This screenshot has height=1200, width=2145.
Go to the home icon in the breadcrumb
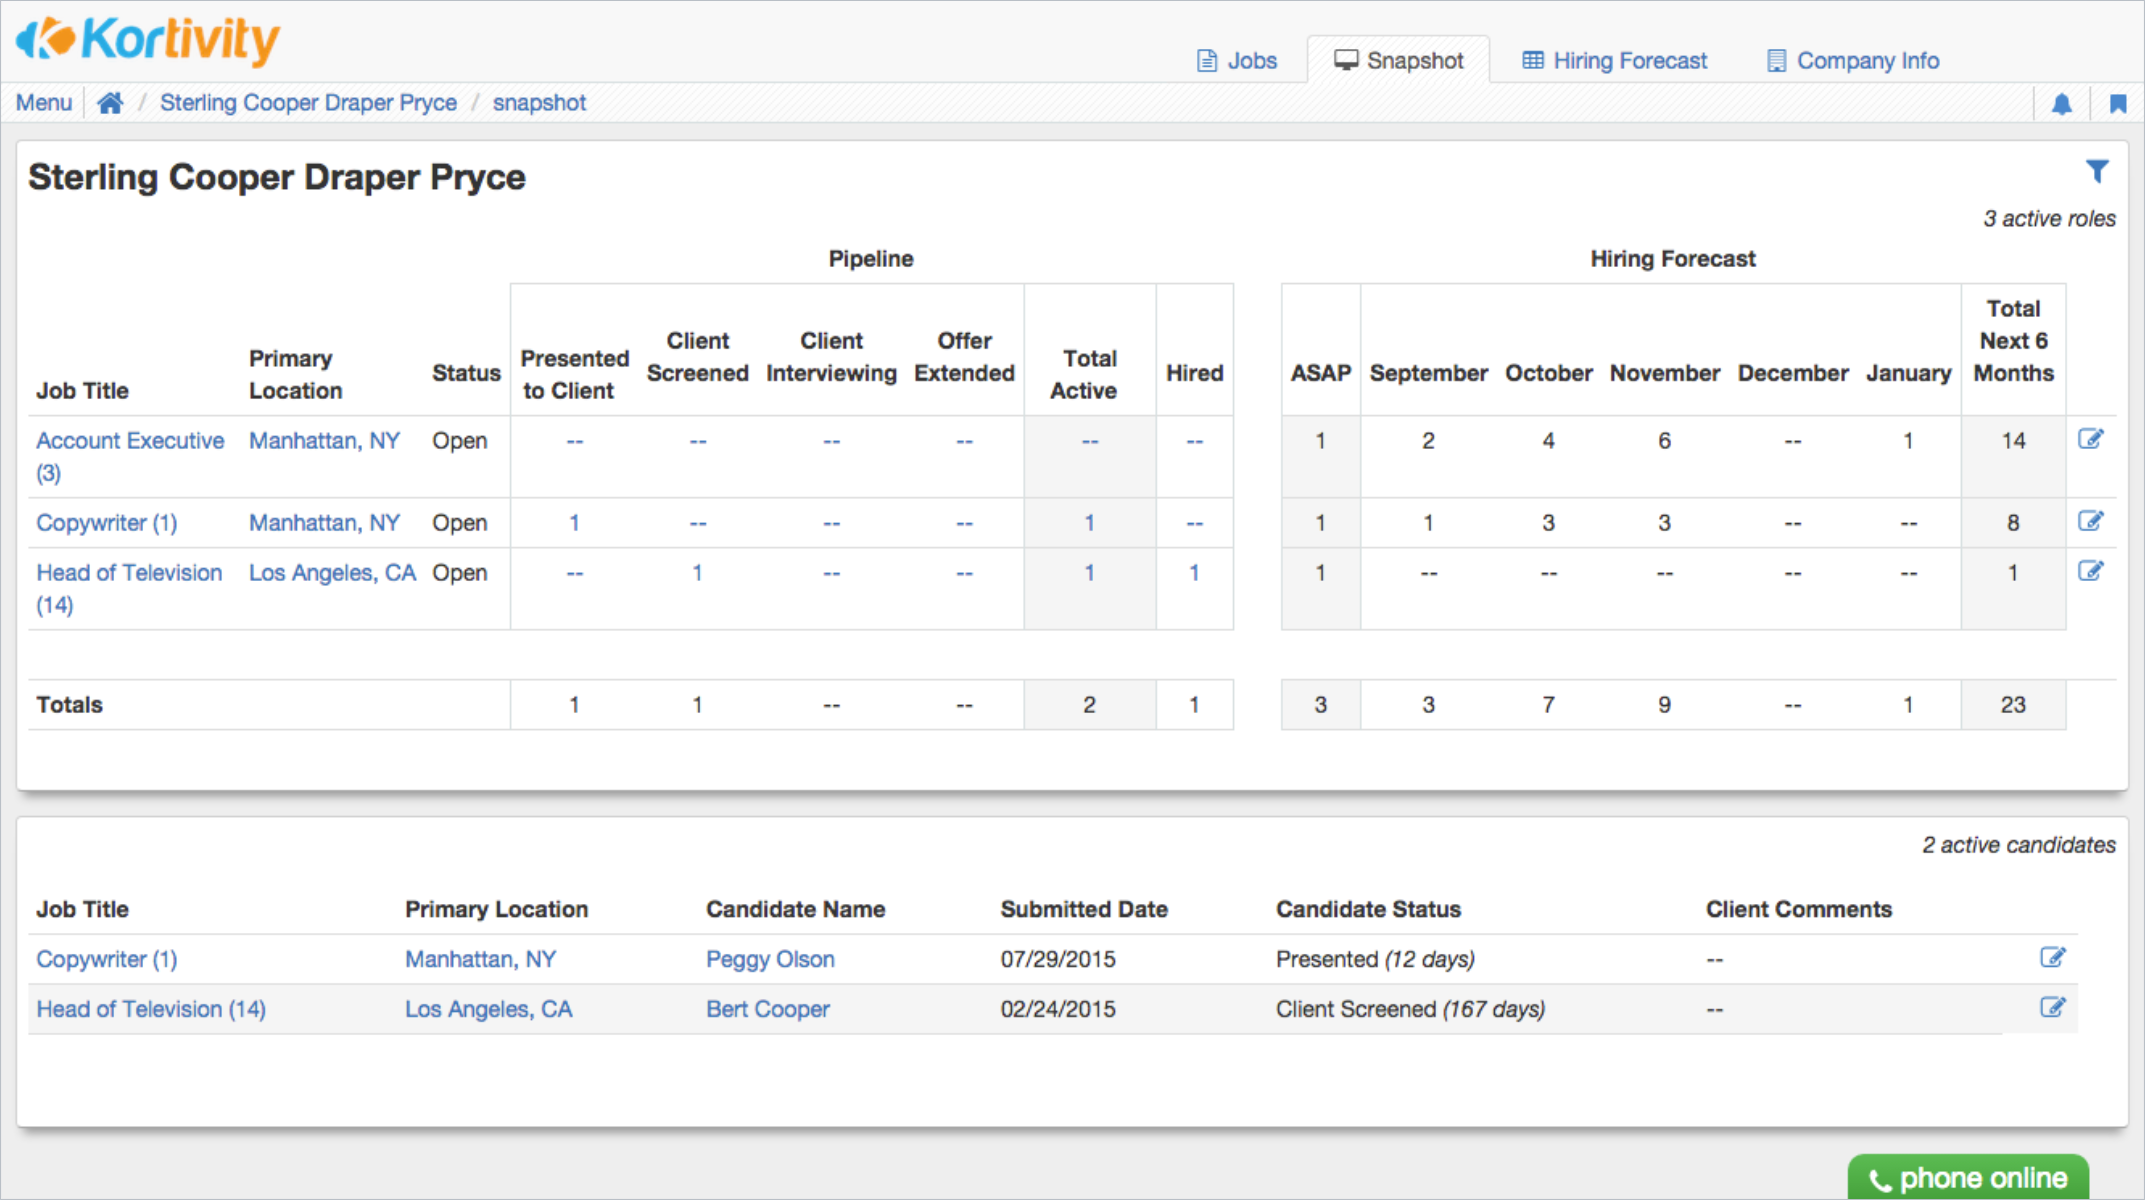110,103
